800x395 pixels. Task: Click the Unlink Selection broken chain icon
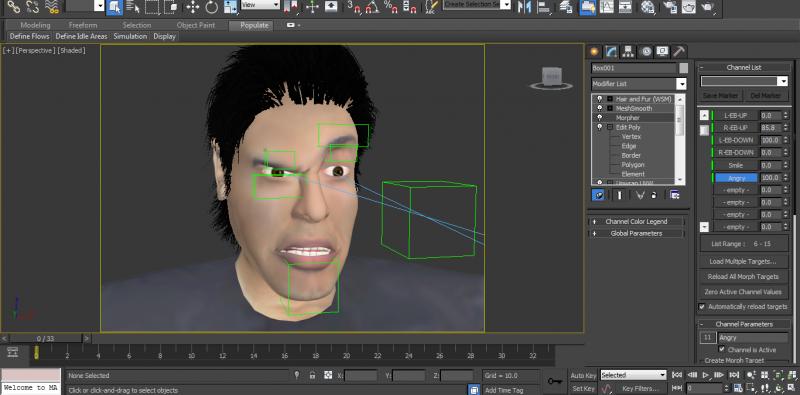(x=32, y=6)
